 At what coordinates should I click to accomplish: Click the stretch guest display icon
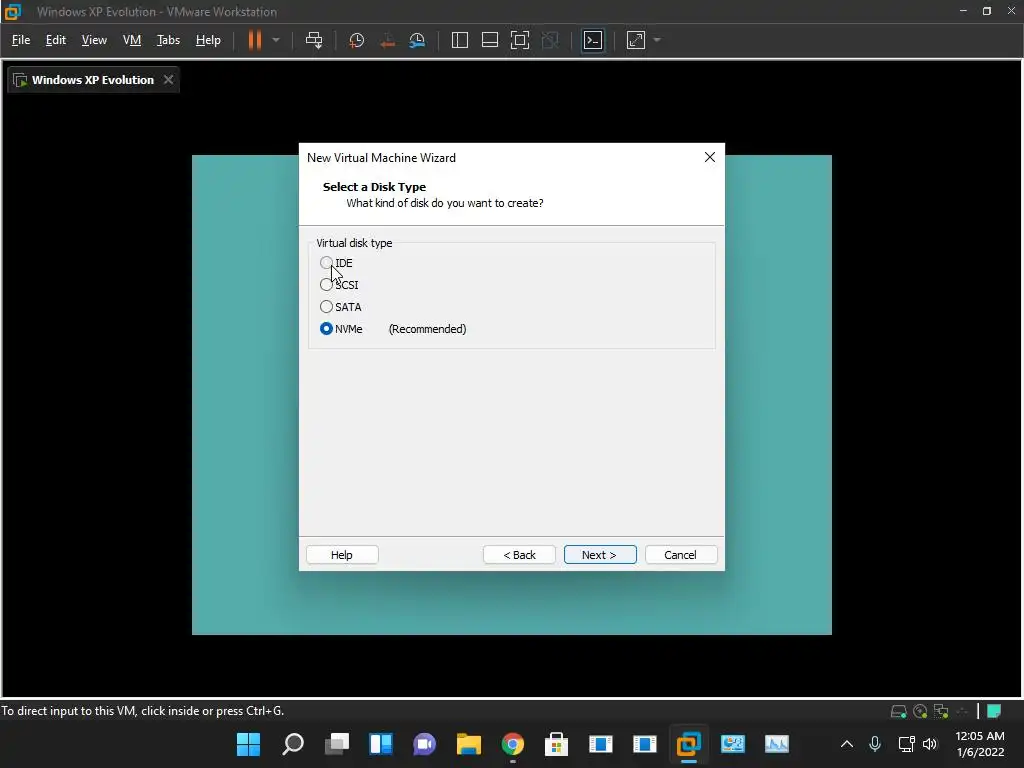(636, 40)
